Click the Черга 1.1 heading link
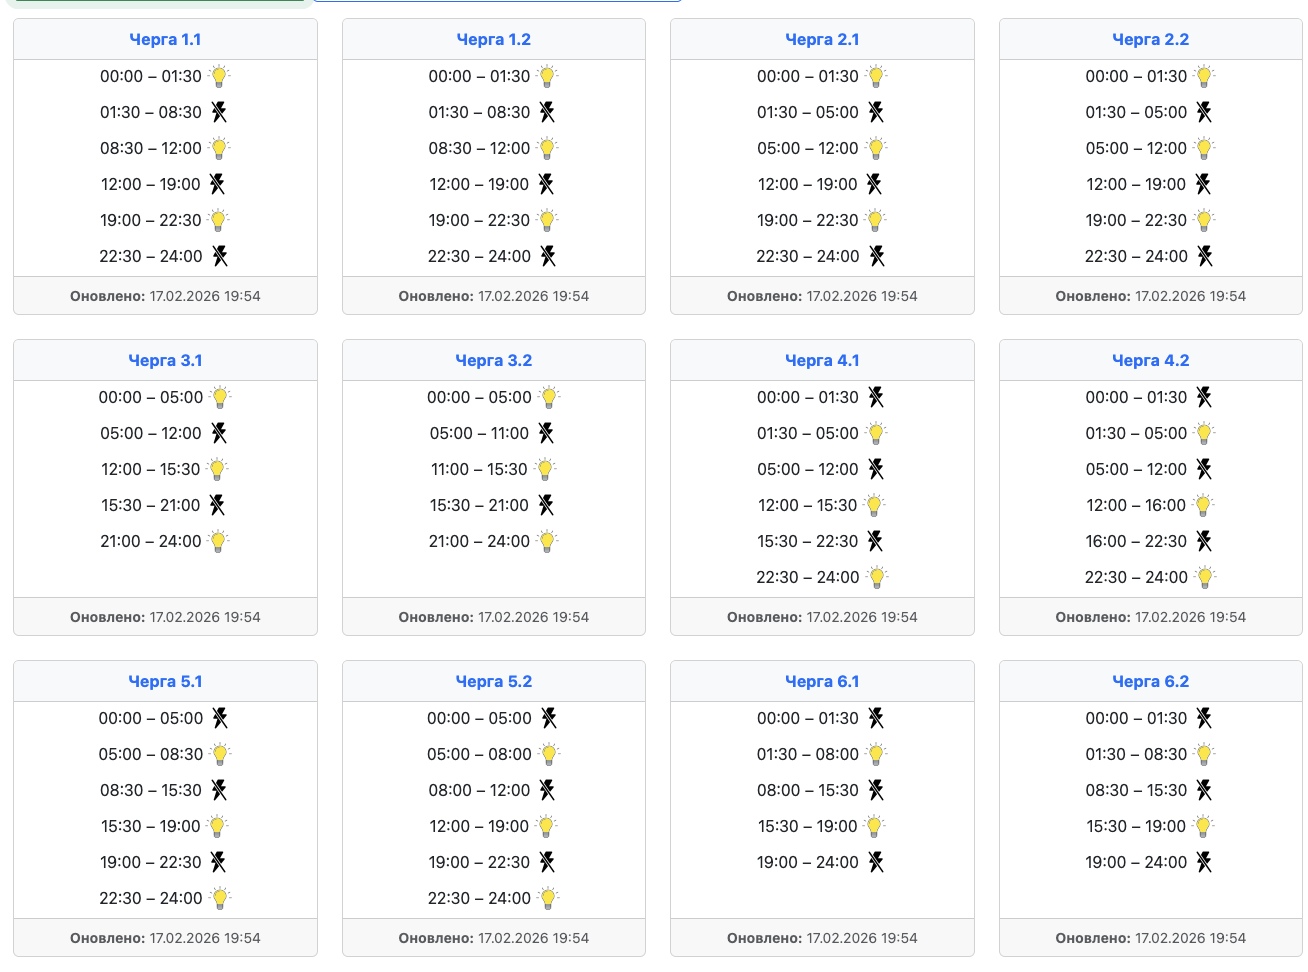 (165, 39)
